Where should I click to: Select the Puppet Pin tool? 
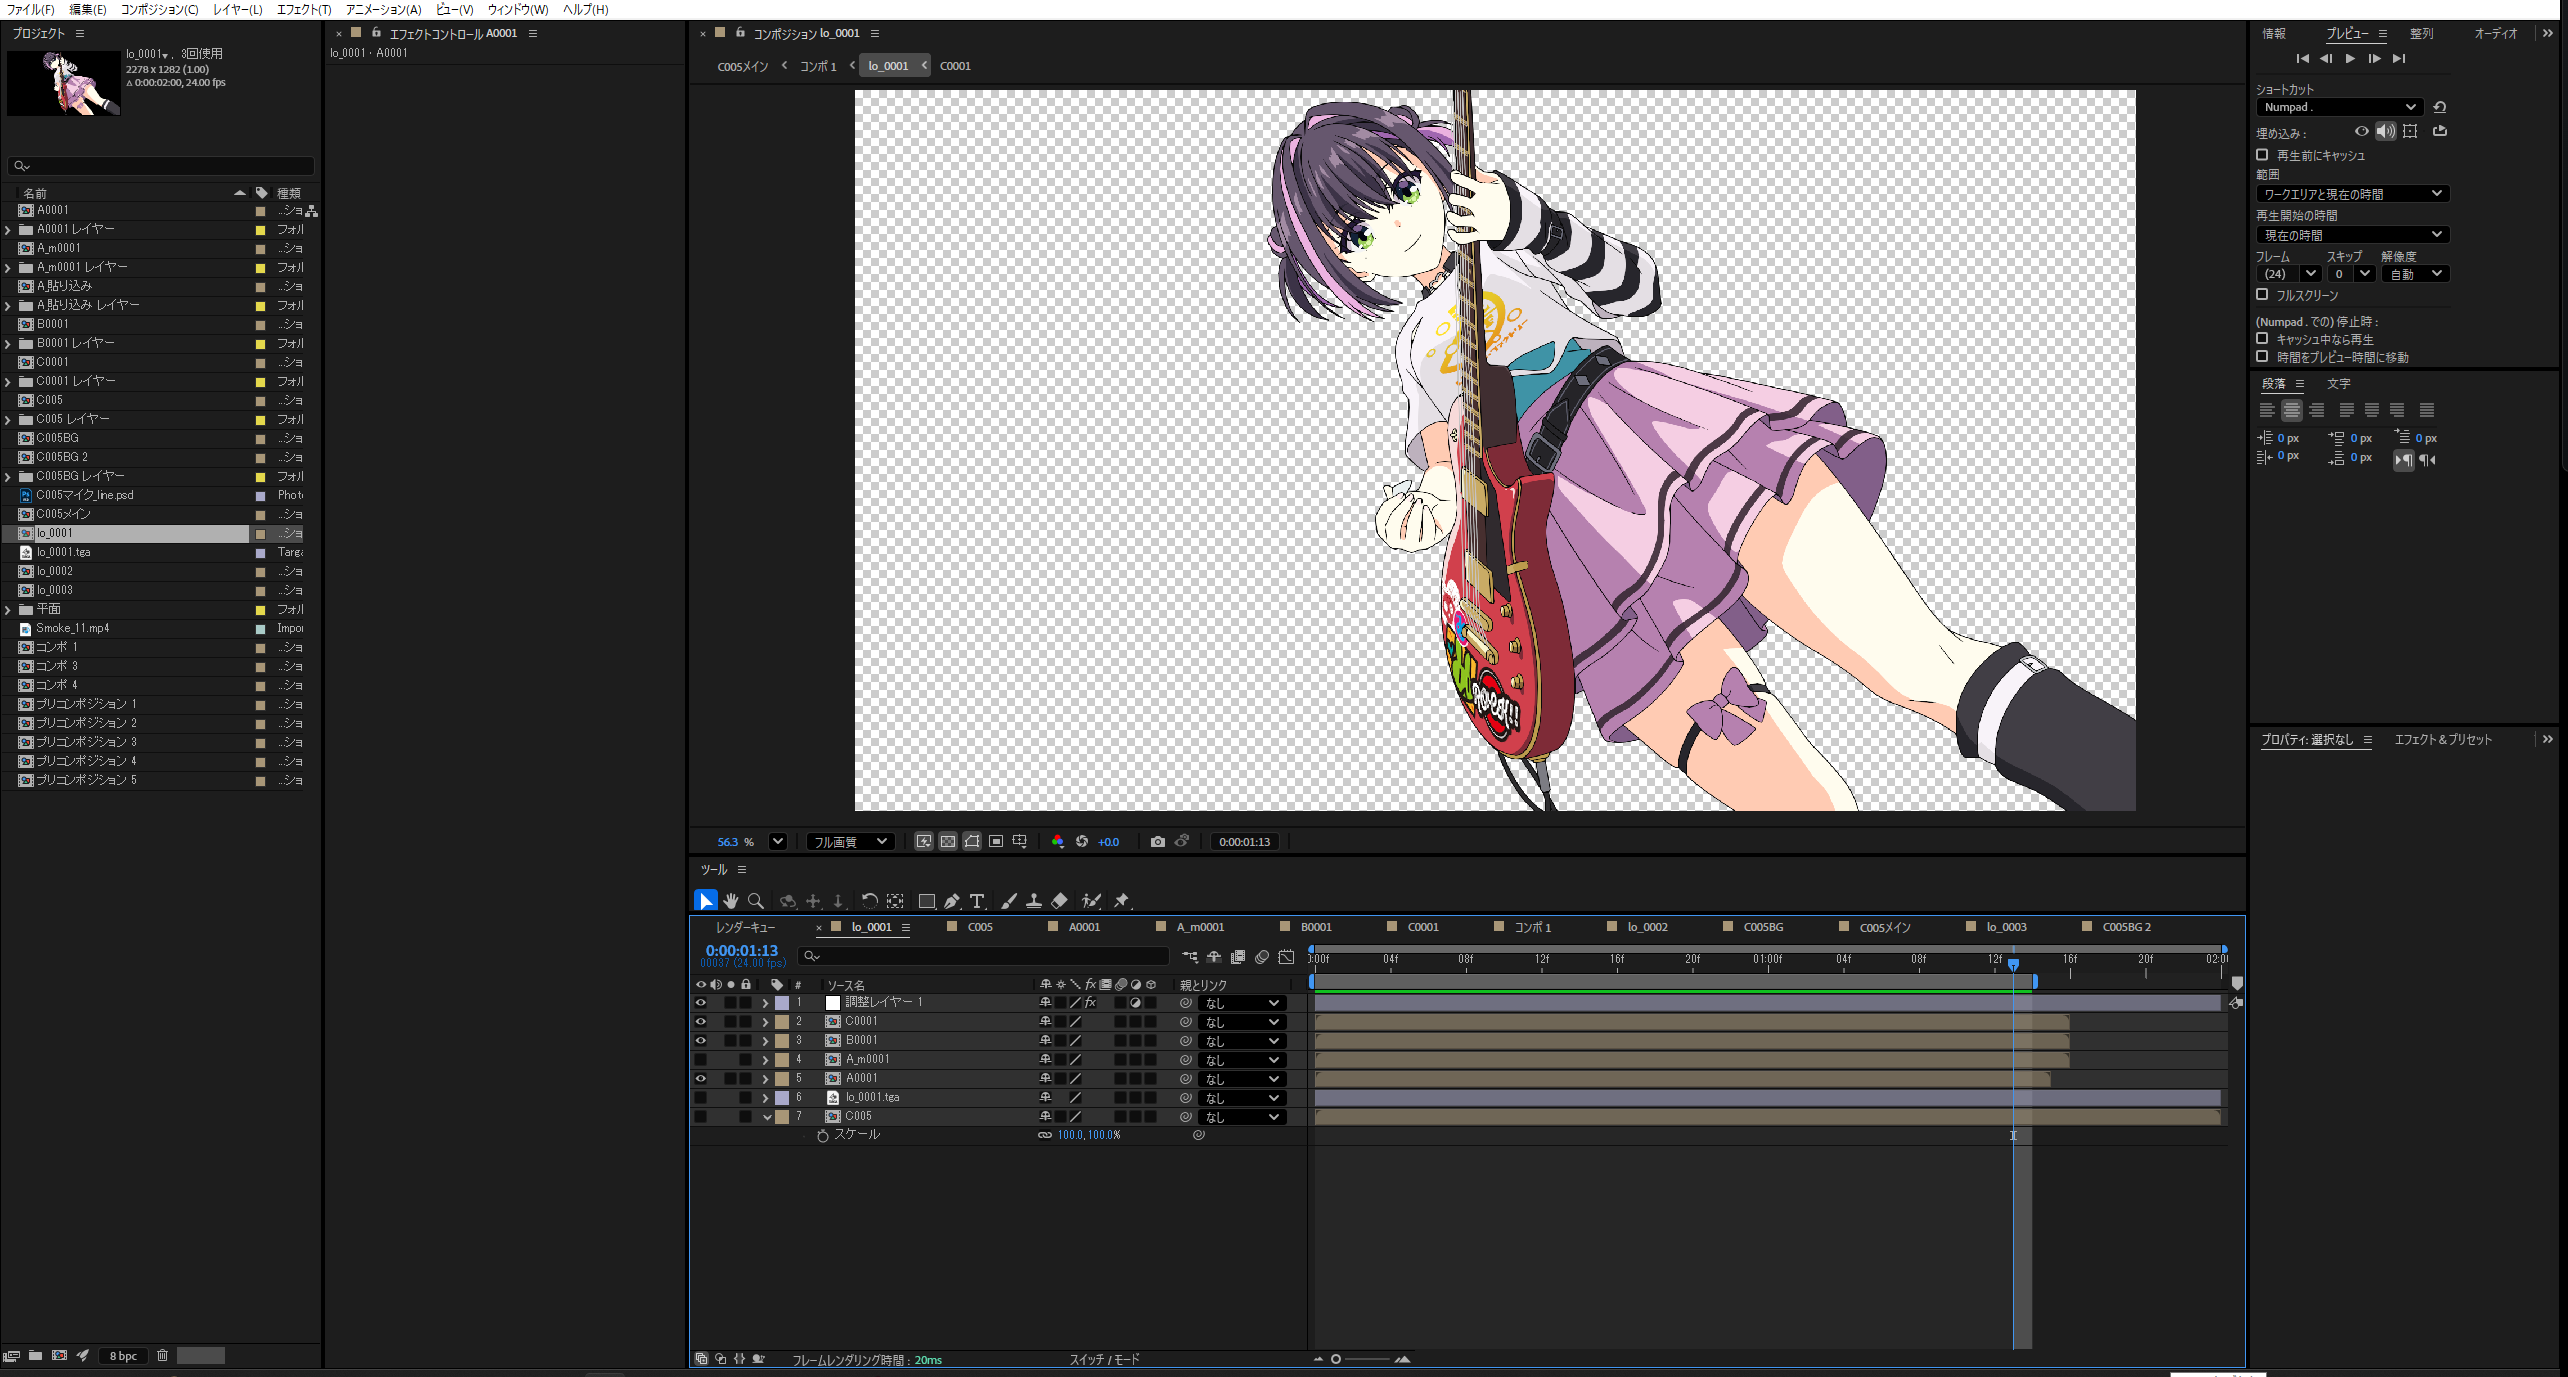pyautogui.click(x=1121, y=901)
